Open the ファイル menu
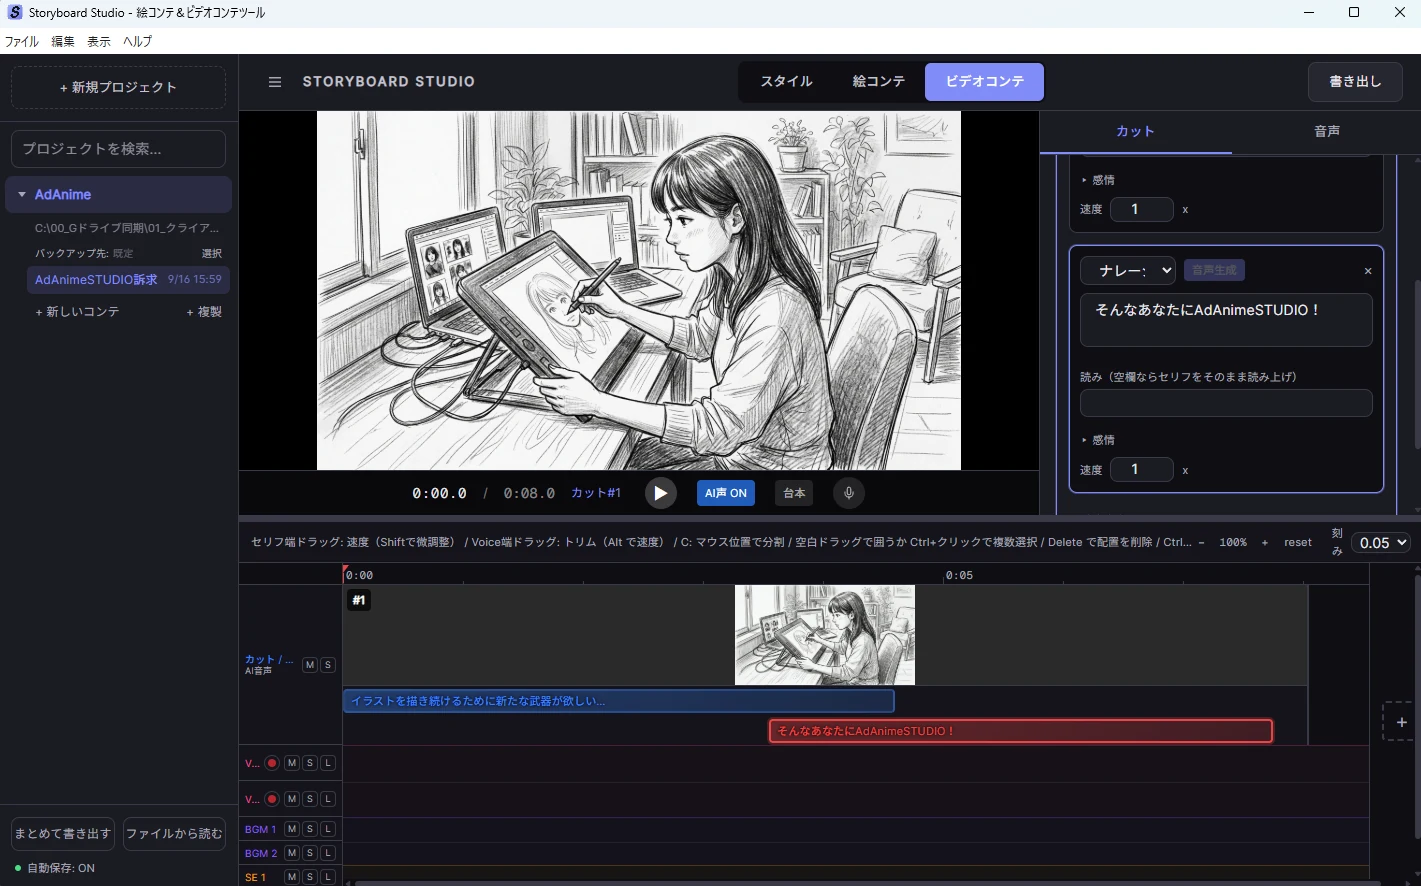The height and width of the screenshot is (886, 1421). coord(22,41)
